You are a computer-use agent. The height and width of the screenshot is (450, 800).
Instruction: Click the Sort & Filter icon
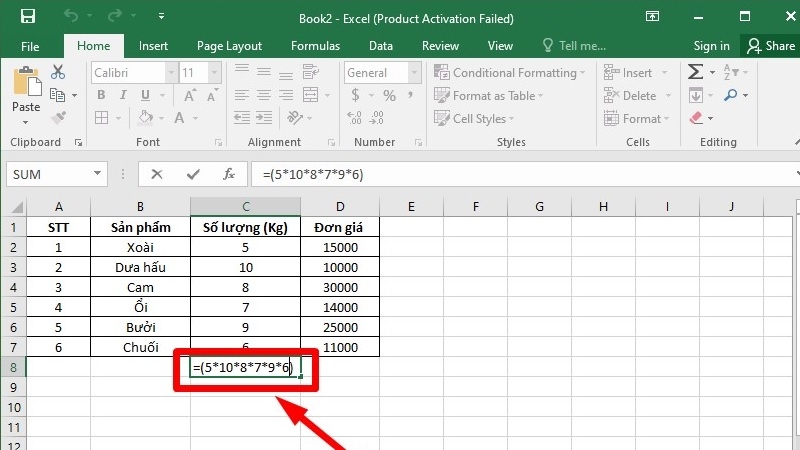(x=731, y=72)
